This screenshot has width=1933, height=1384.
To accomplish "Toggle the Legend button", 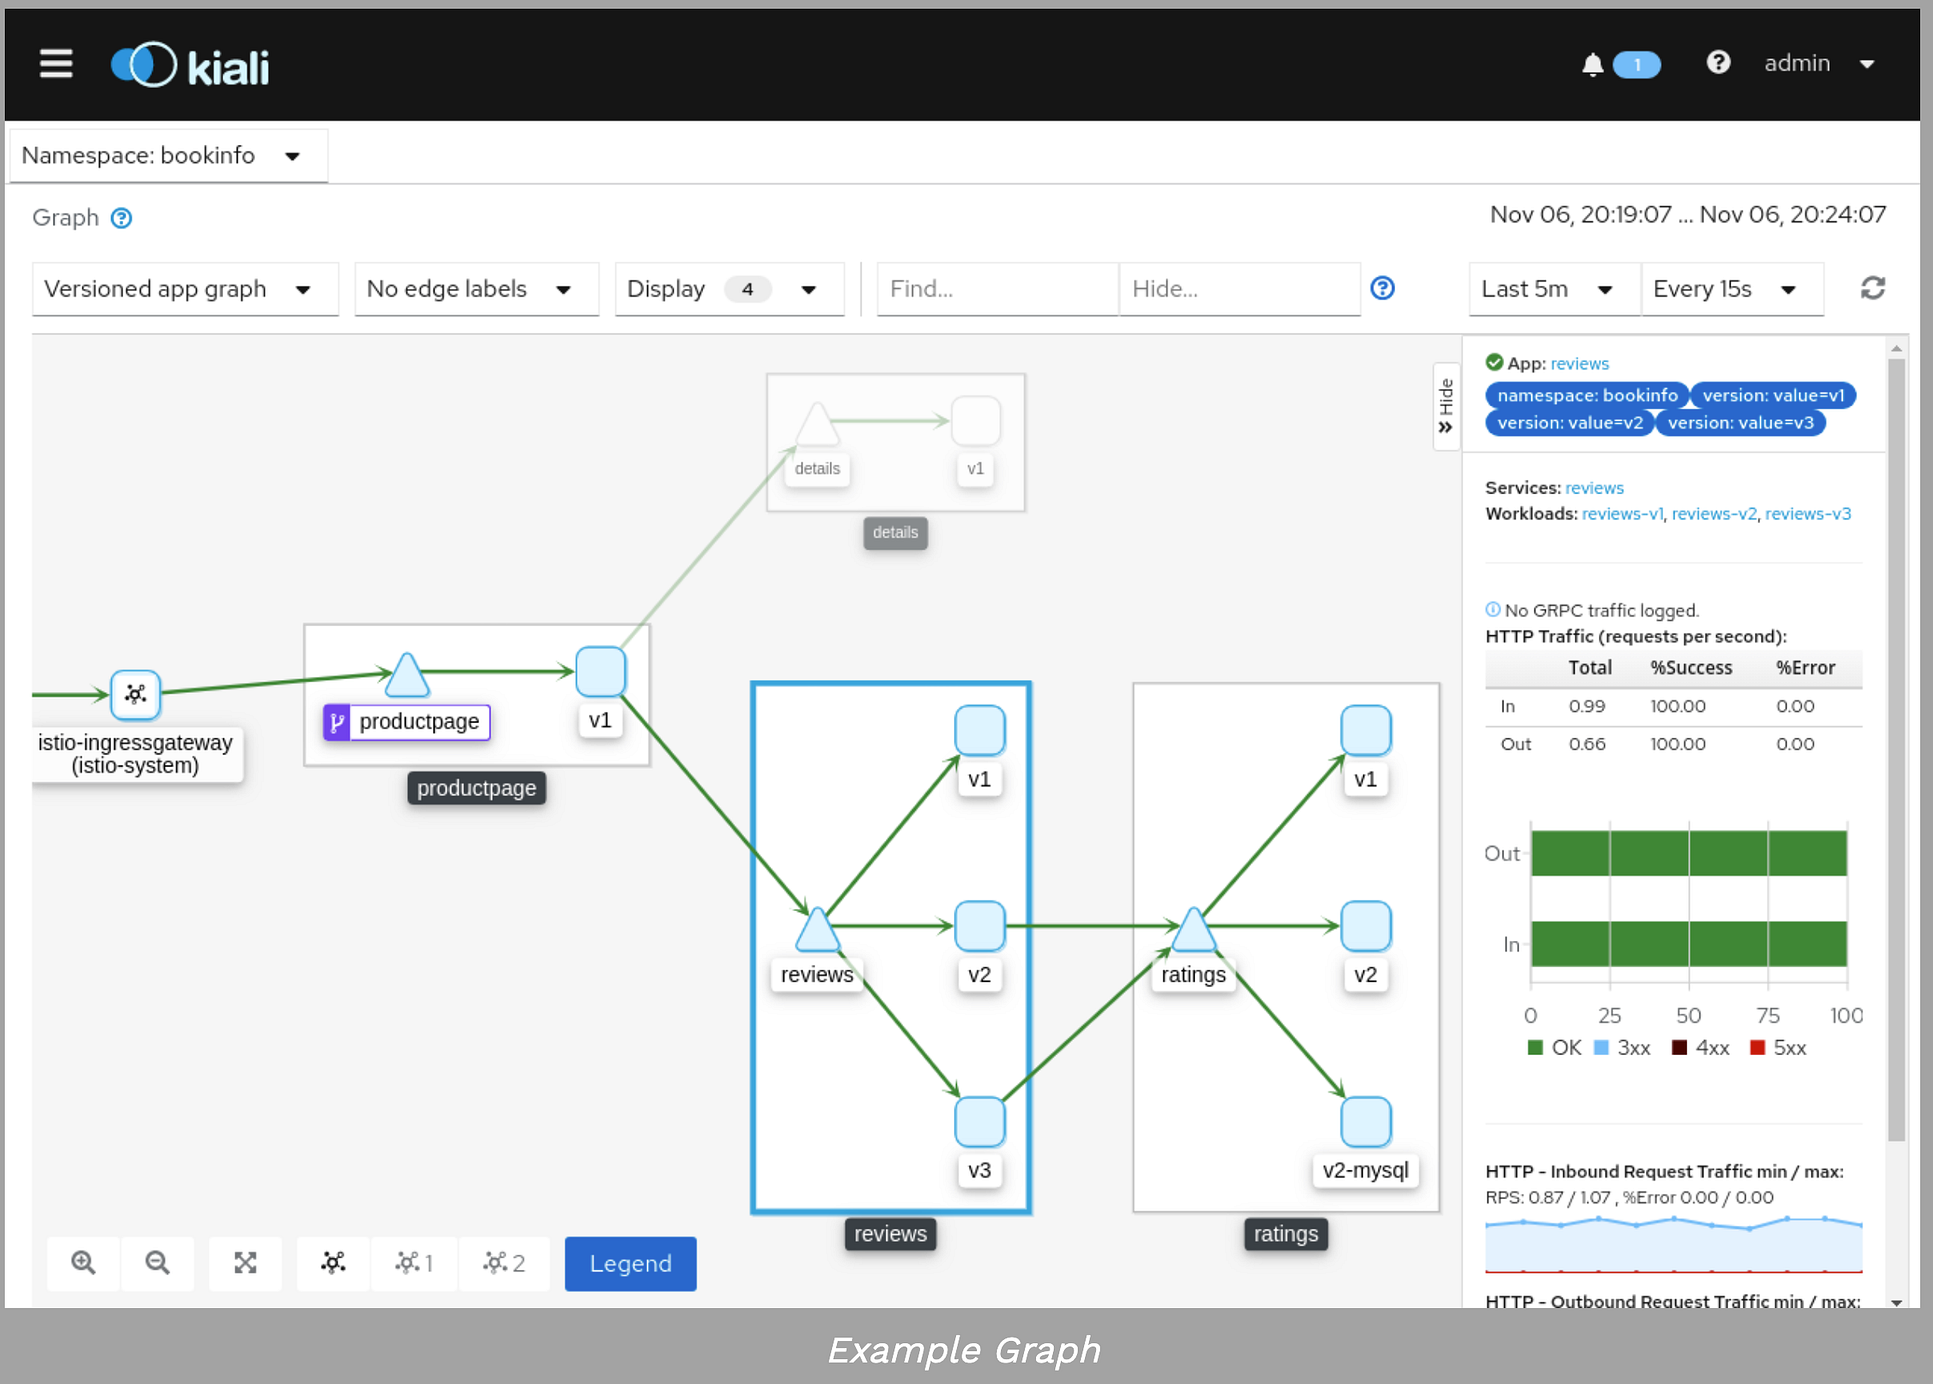I will pos(630,1263).
